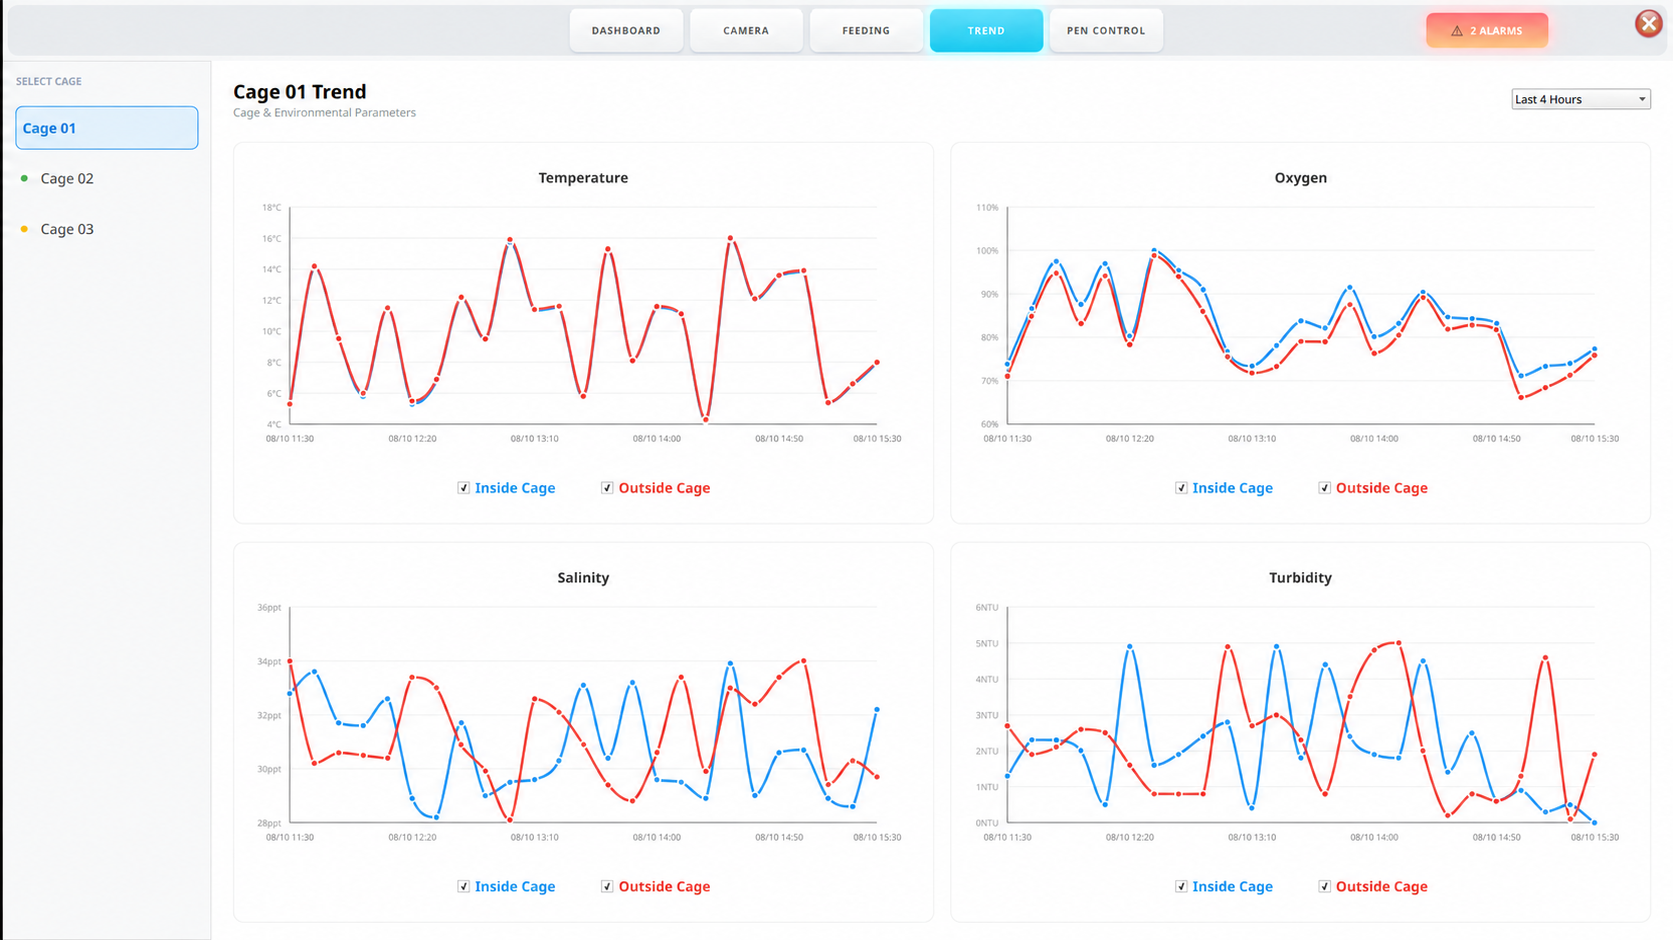
Task: Click the 110% label on Oxygen axis
Action: pyautogui.click(x=987, y=208)
